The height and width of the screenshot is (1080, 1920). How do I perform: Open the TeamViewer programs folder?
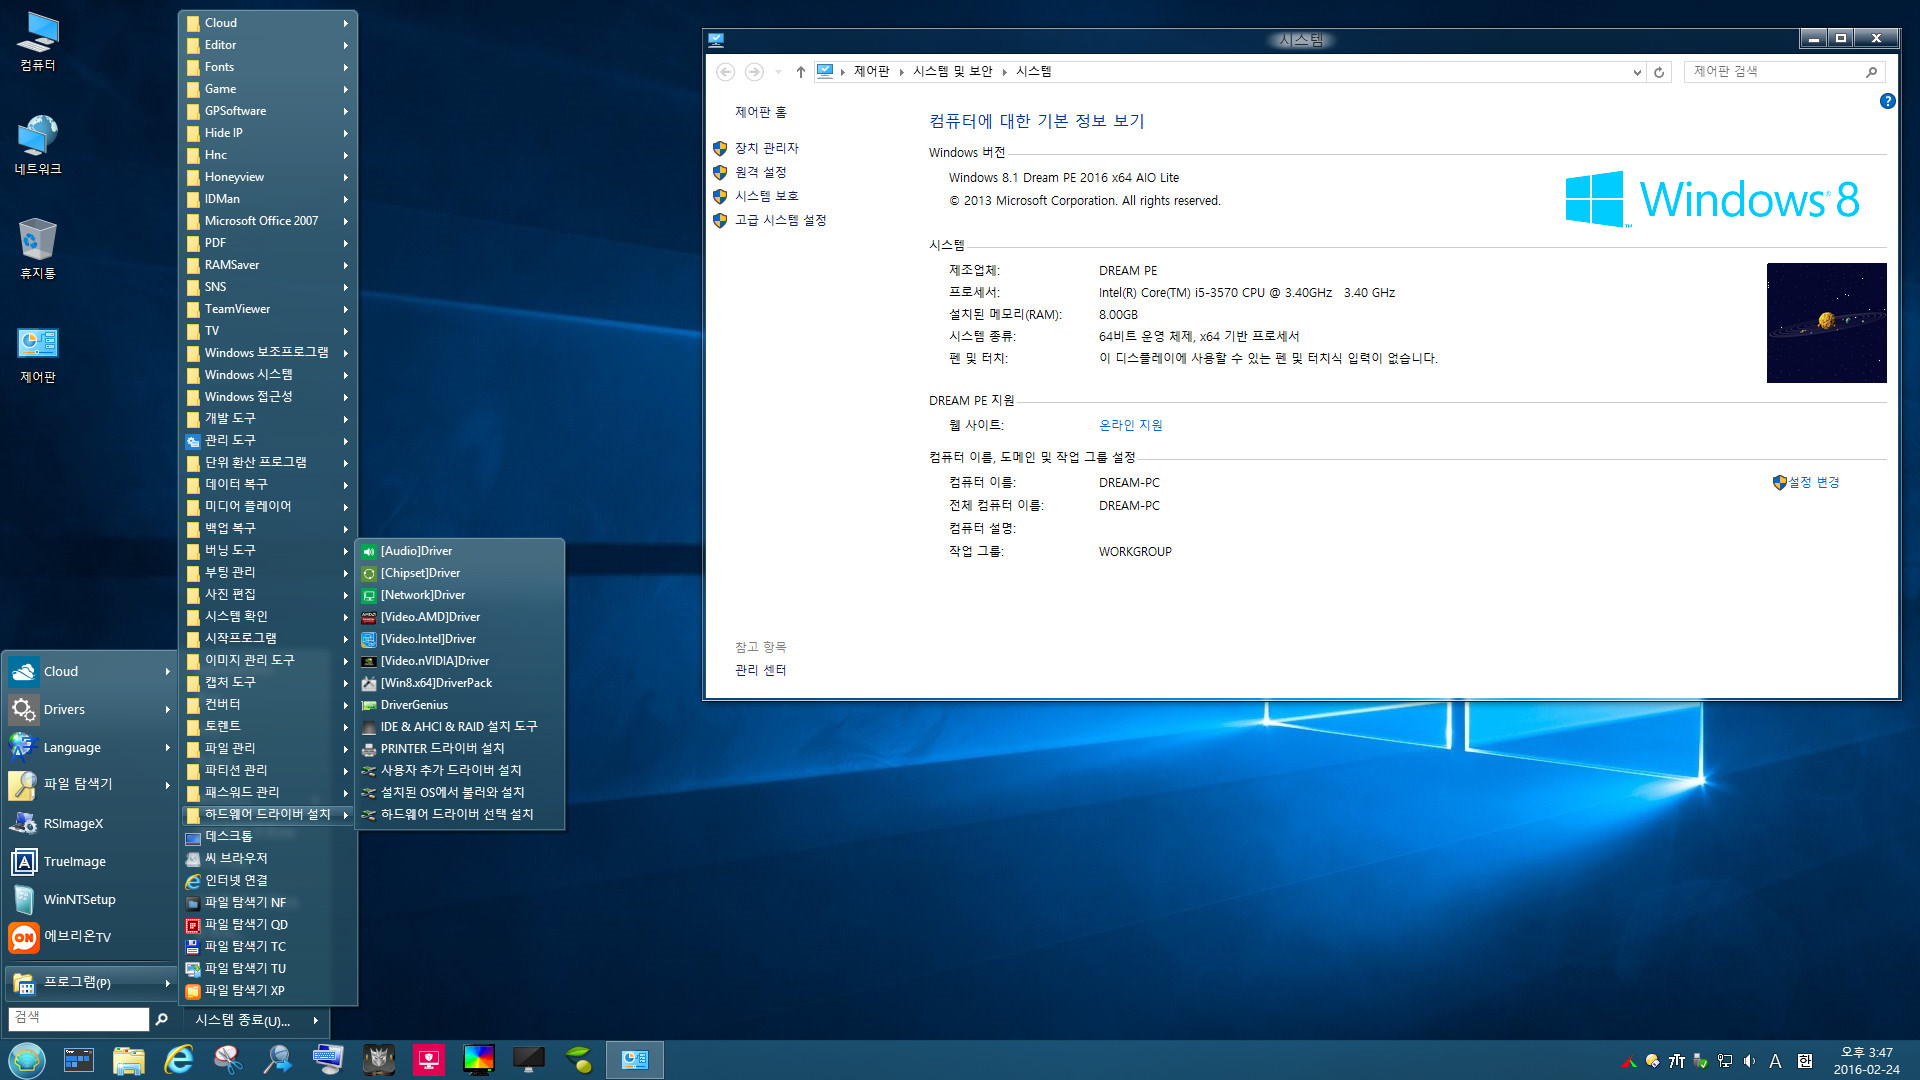(268, 309)
